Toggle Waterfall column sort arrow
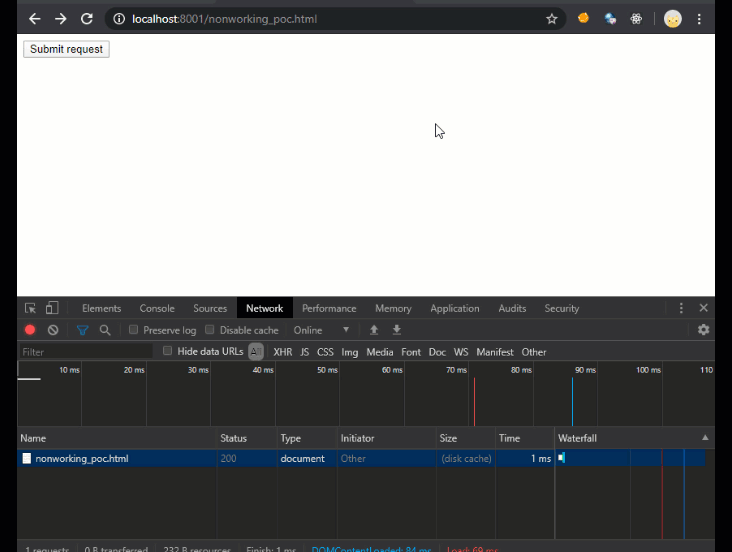This screenshot has width=732, height=552. (x=705, y=438)
